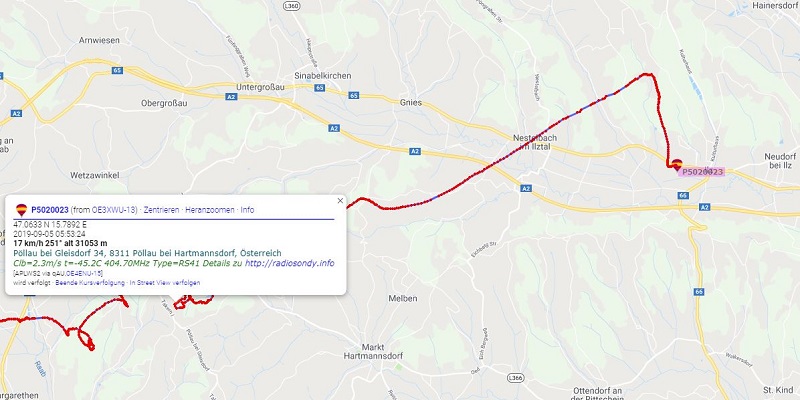Viewport: 800px width, 400px height.
Task: Select In Street View verfolgen
Action: click(165, 283)
